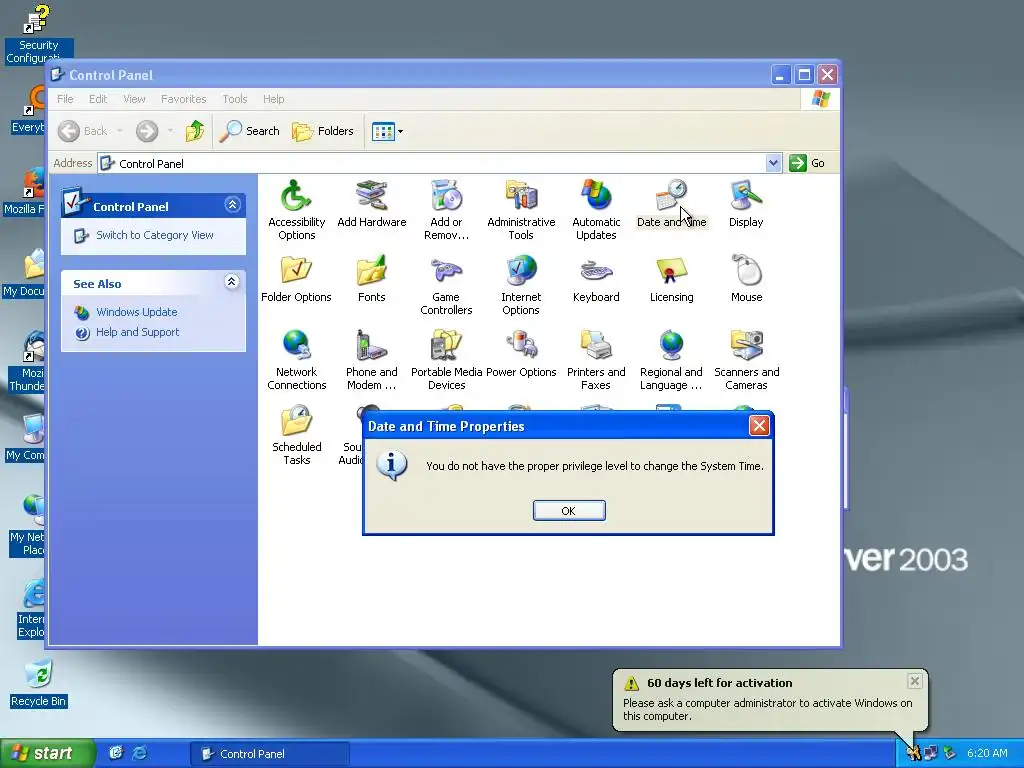1024x768 pixels.
Task: Open Scanners and Cameras icon
Action: pos(746,360)
